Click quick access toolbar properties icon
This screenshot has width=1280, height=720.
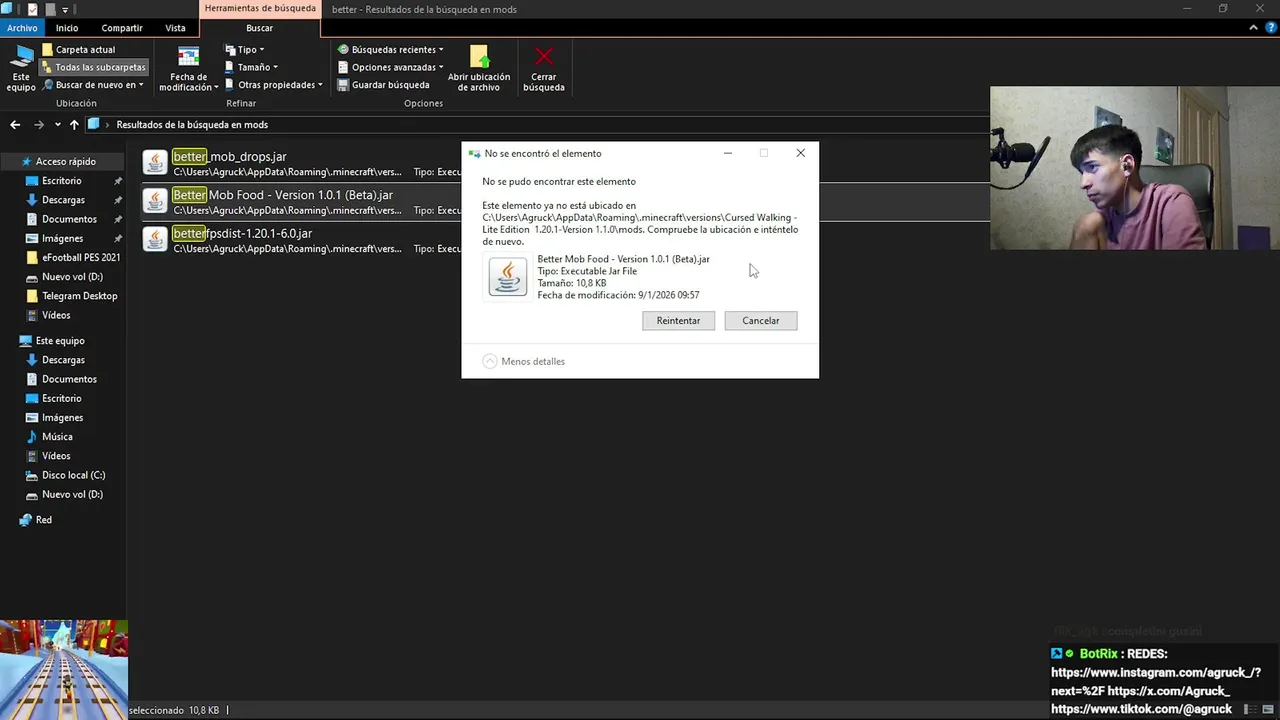pyautogui.click(x=31, y=9)
